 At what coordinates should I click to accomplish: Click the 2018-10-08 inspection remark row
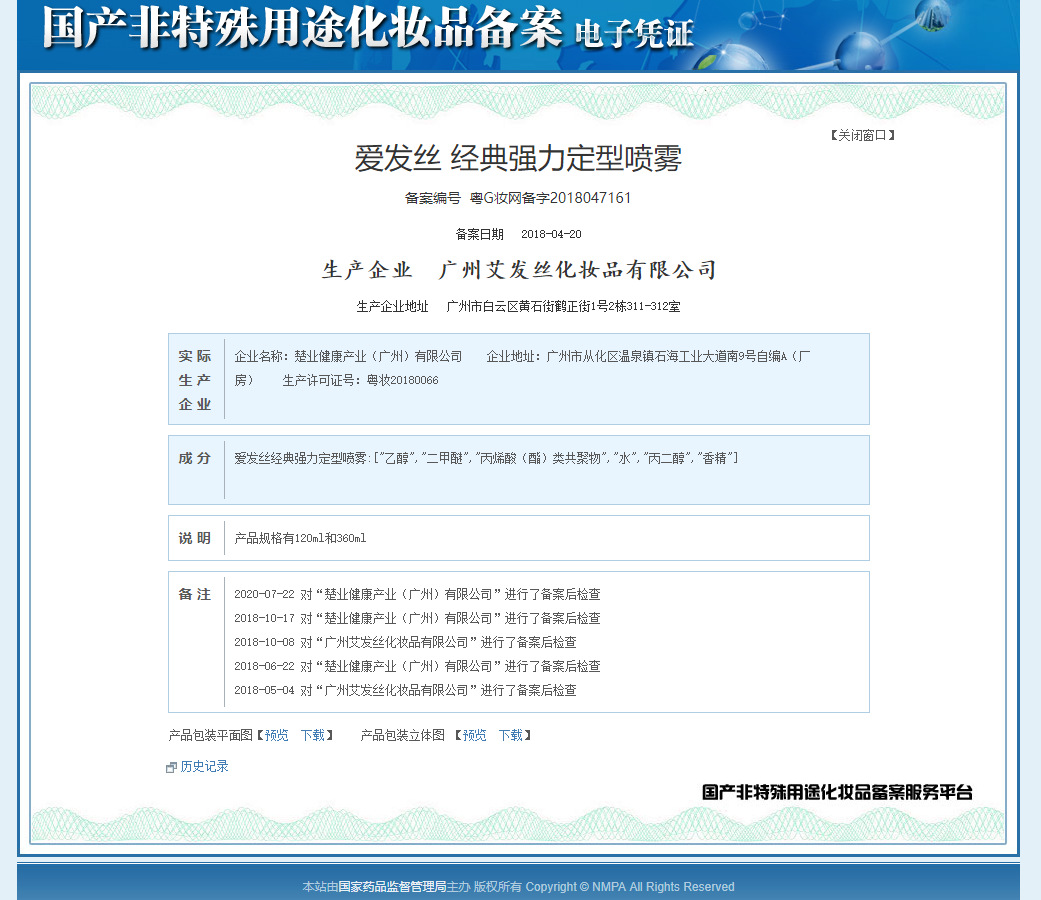pos(405,642)
